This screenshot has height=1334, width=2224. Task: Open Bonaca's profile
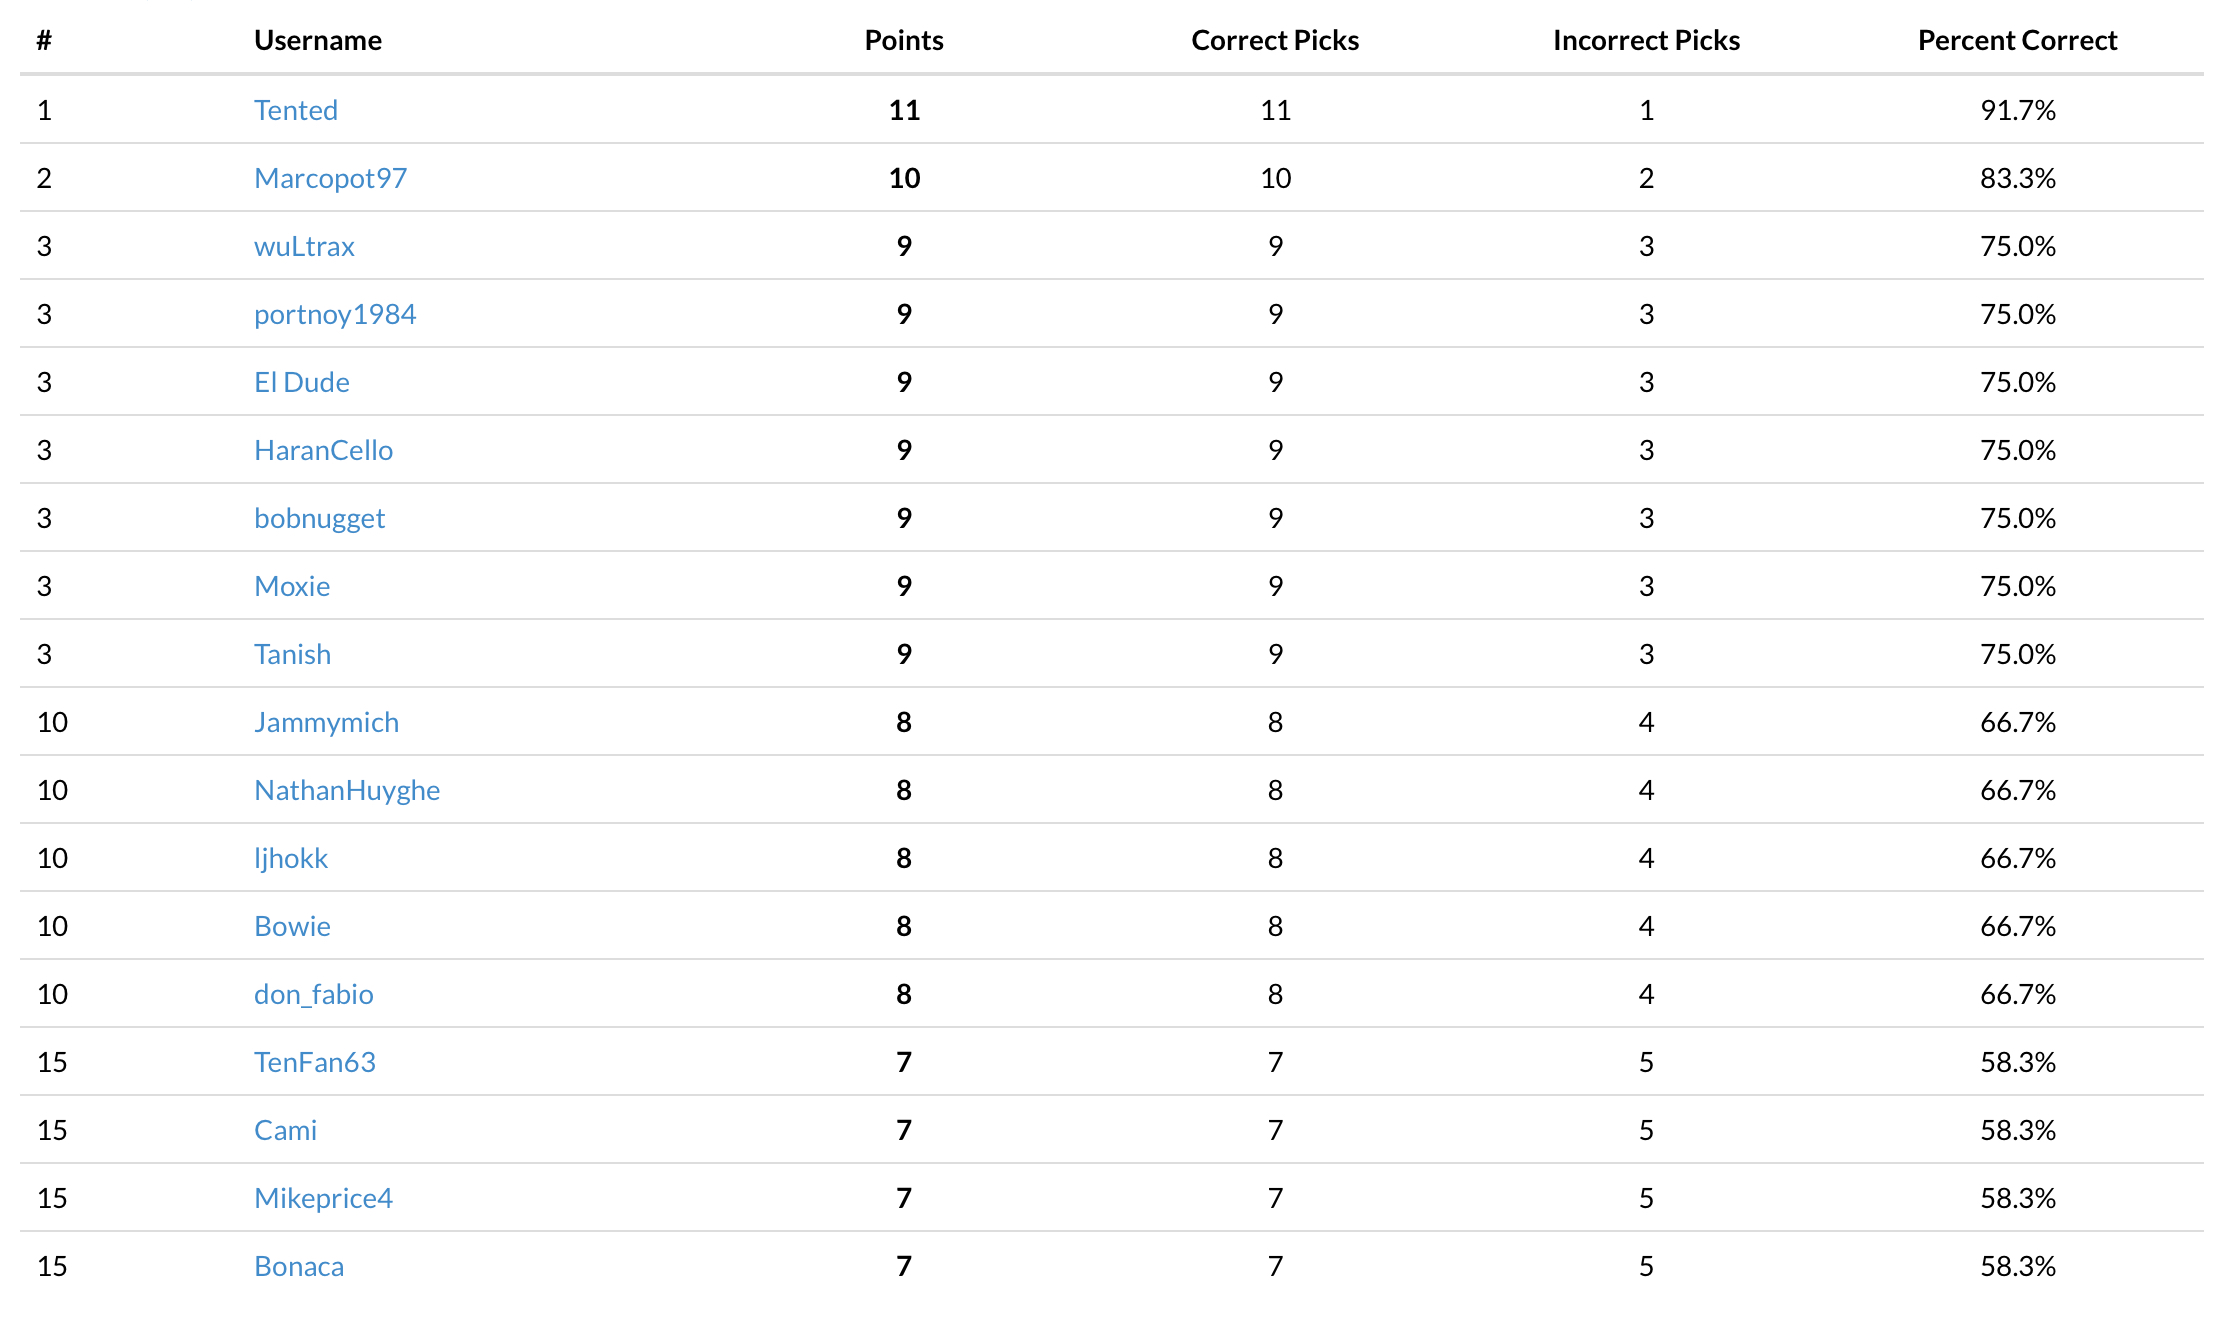[x=299, y=1266]
